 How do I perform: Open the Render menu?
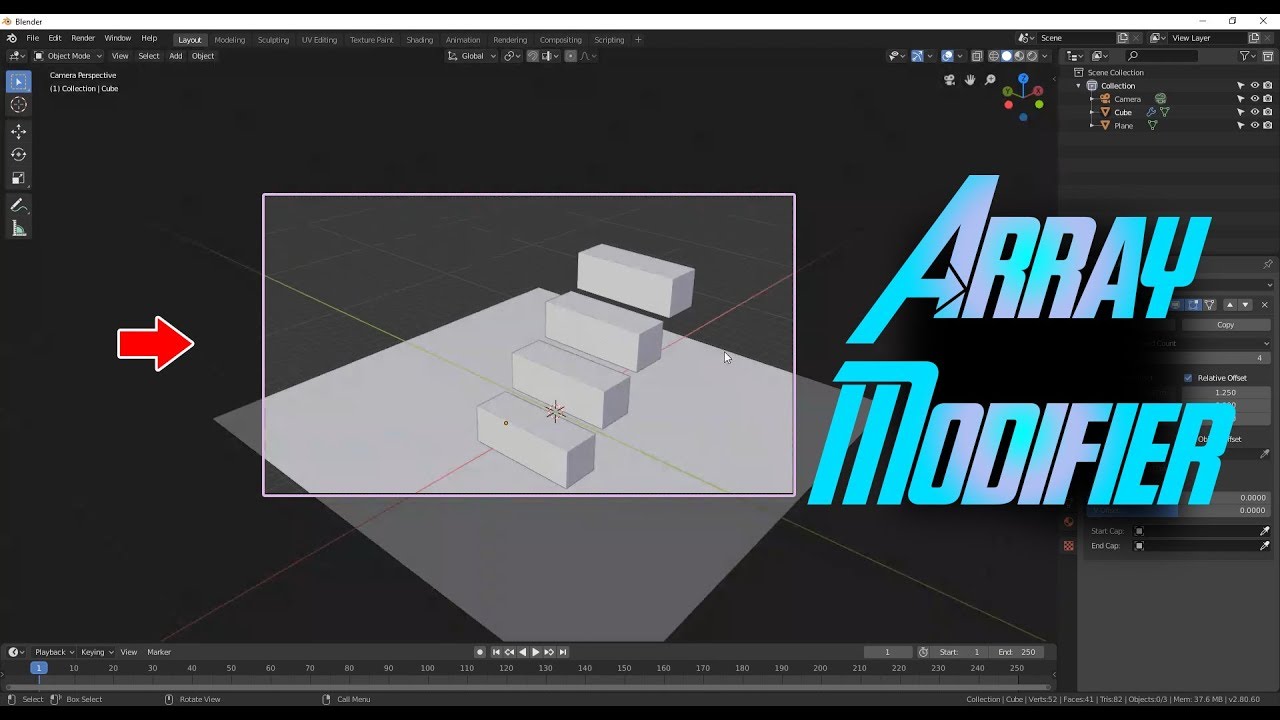pos(83,38)
